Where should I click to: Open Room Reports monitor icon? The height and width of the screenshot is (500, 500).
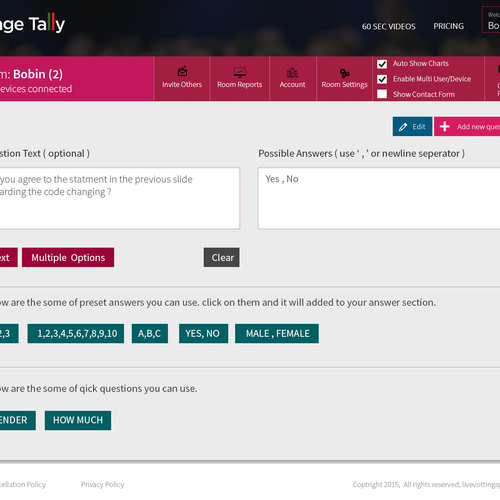240,72
